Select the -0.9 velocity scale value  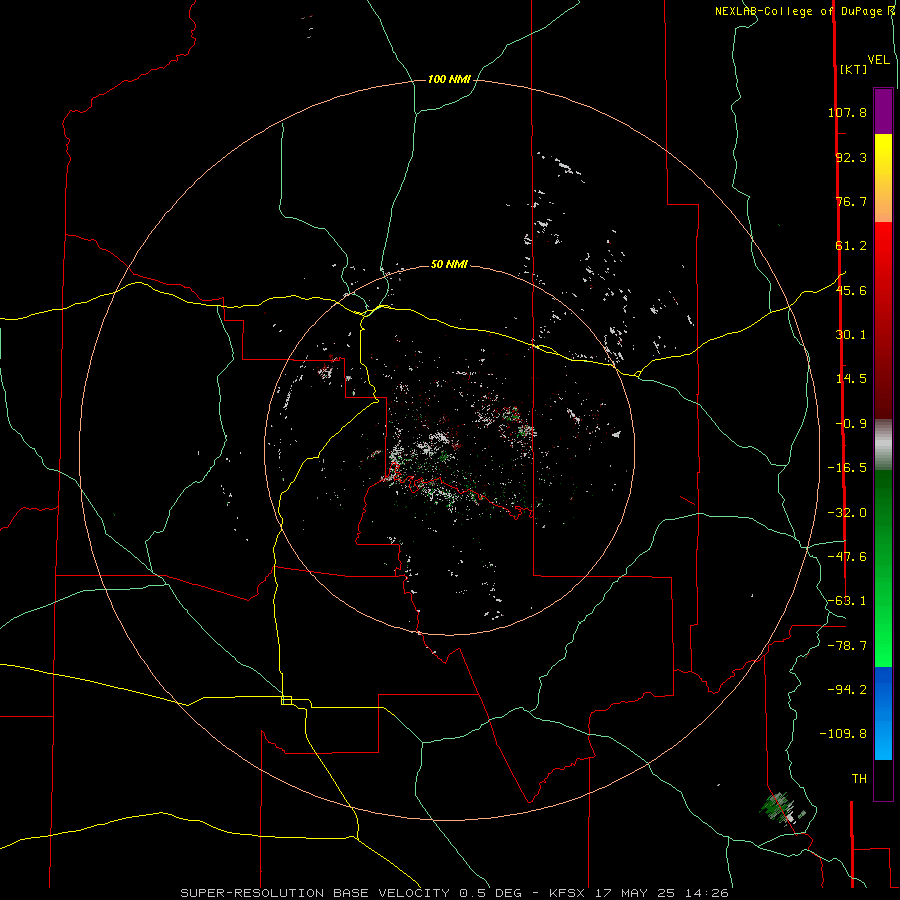[x=851, y=424]
